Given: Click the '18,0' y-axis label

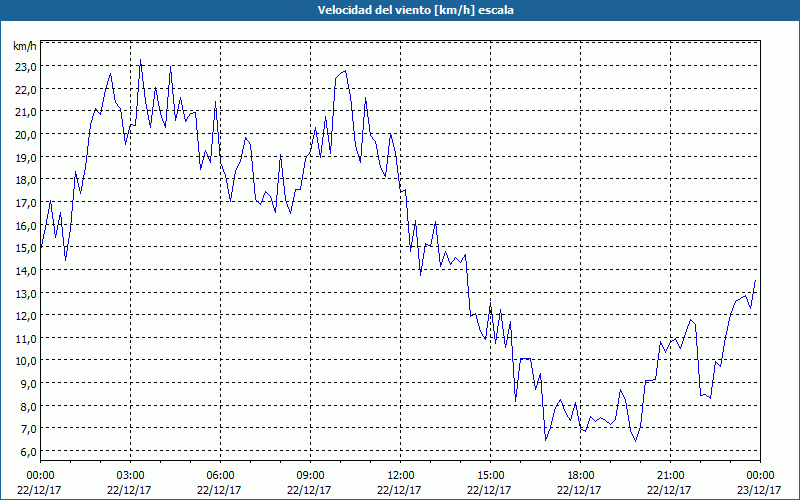Looking at the screenshot, I should 26,180.
